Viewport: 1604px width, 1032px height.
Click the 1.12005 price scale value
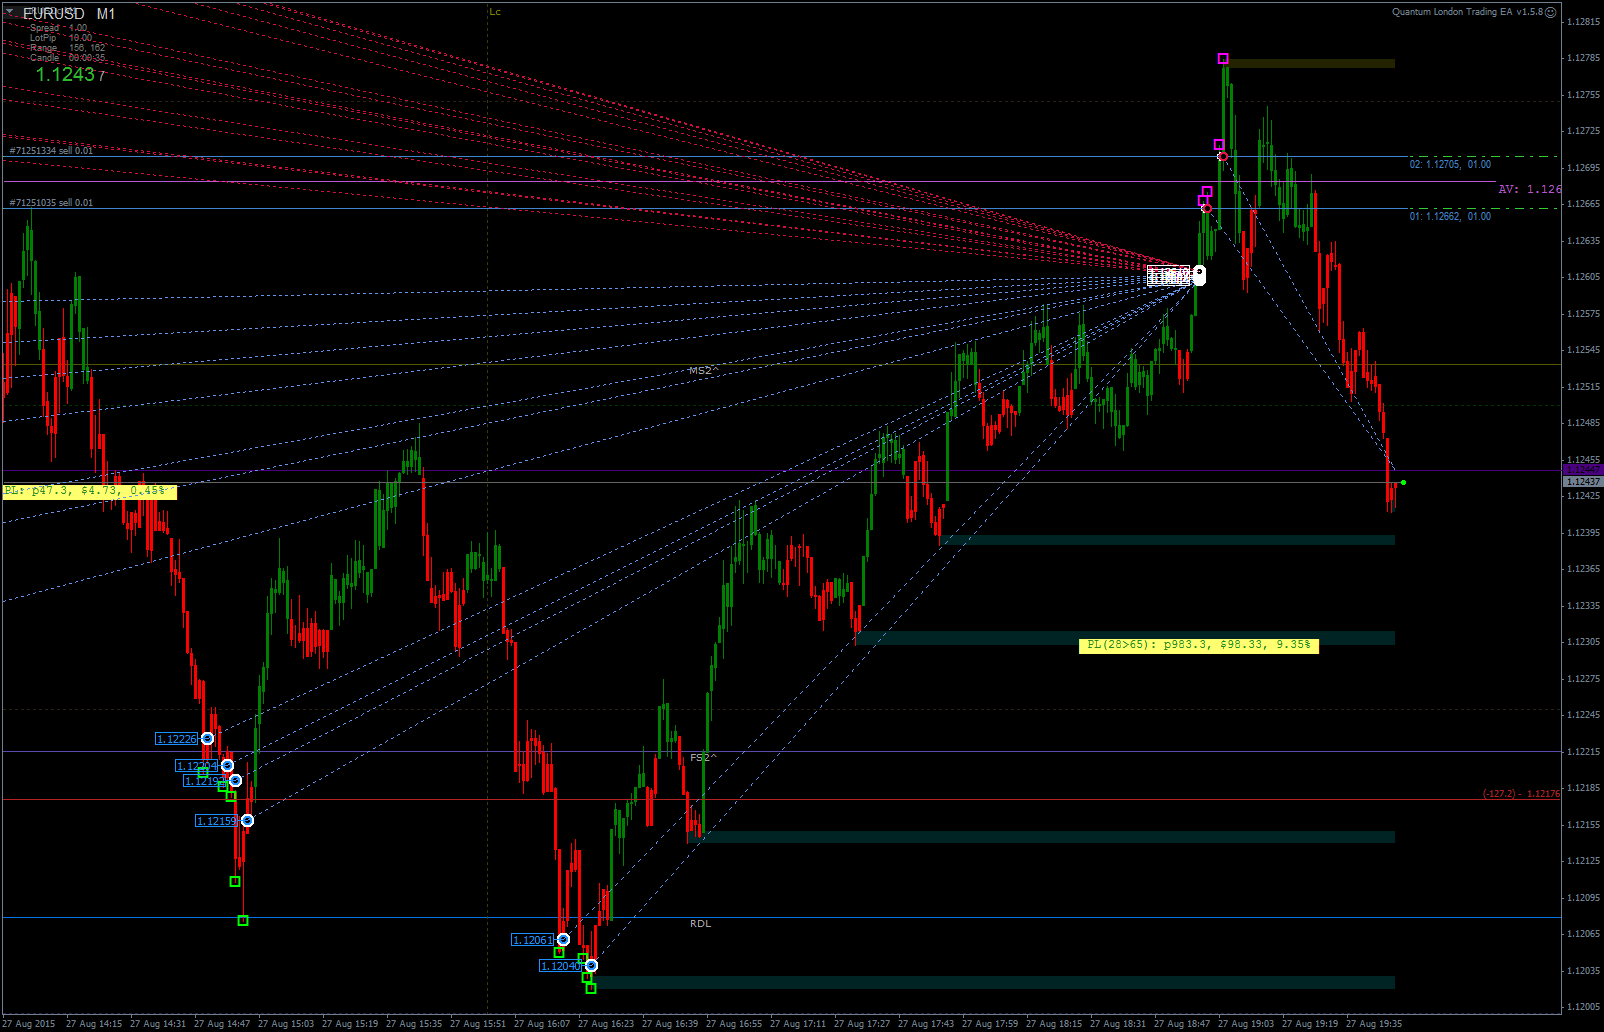tap(1582, 1006)
